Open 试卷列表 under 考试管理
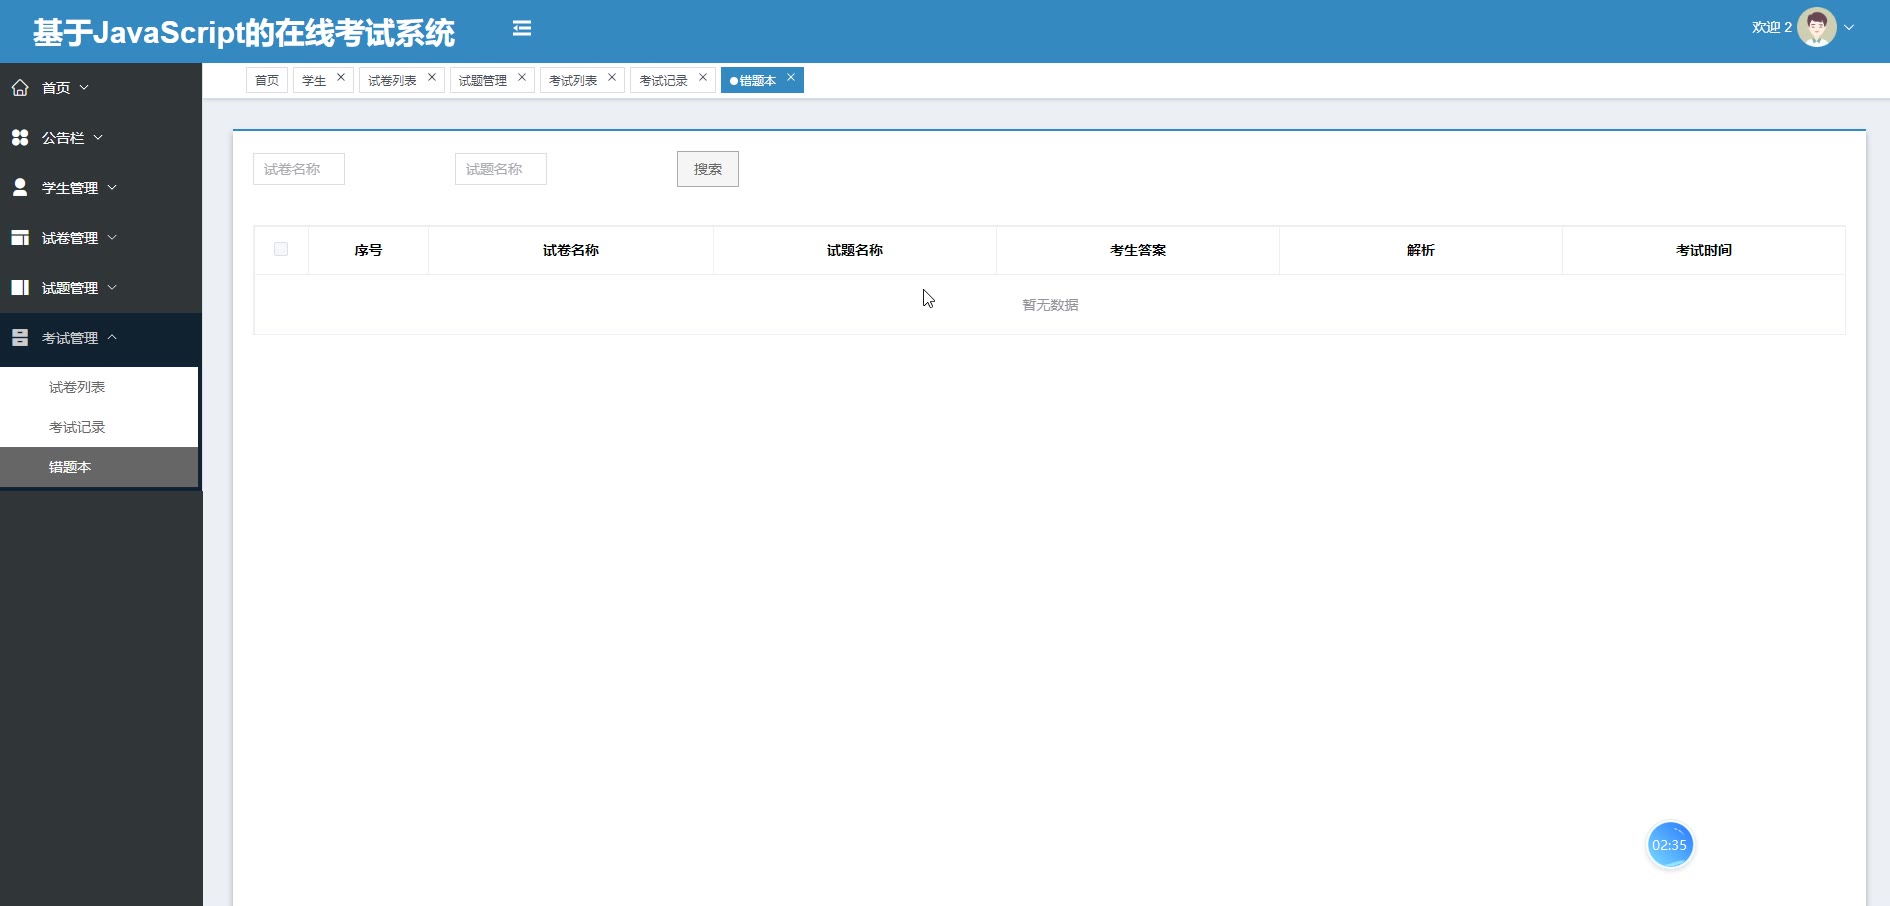The height and width of the screenshot is (906, 1890). tap(99, 387)
